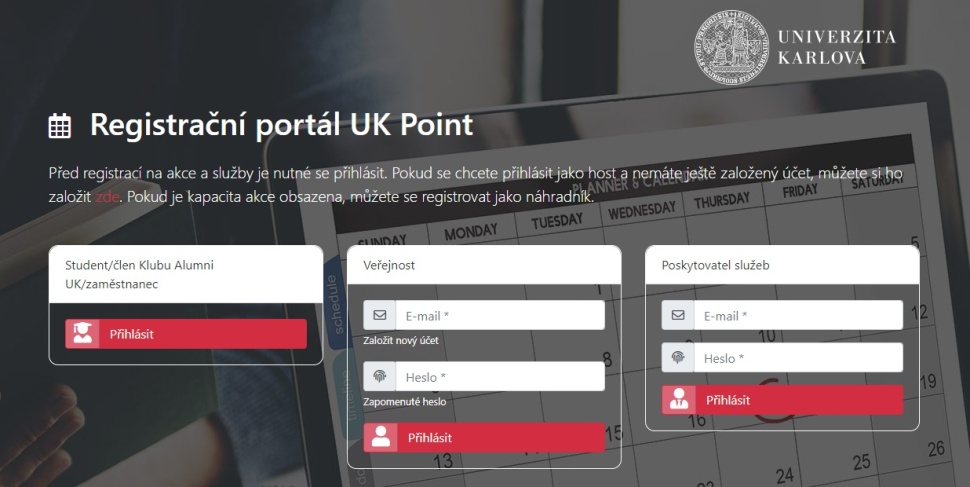Click fingerprint icon in Veřejnost password field

380,376
